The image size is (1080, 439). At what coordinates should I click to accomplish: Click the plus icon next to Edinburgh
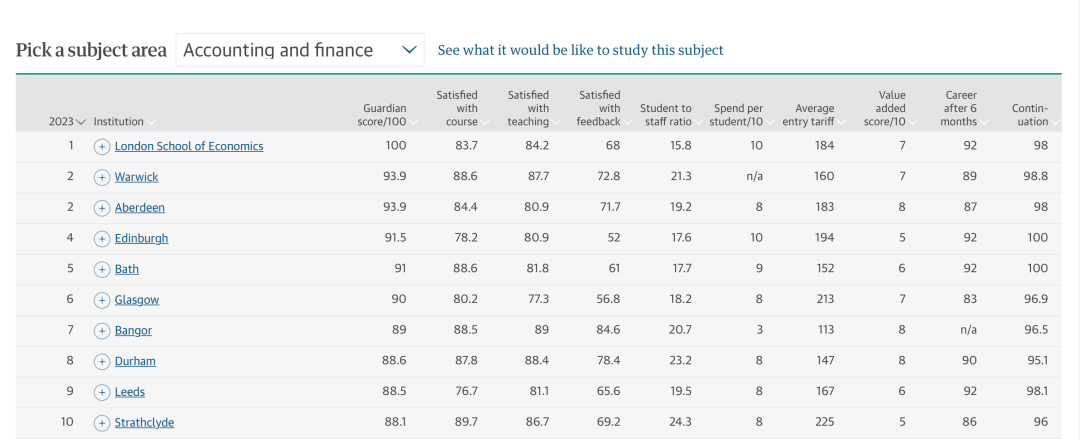[x=101, y=239]
